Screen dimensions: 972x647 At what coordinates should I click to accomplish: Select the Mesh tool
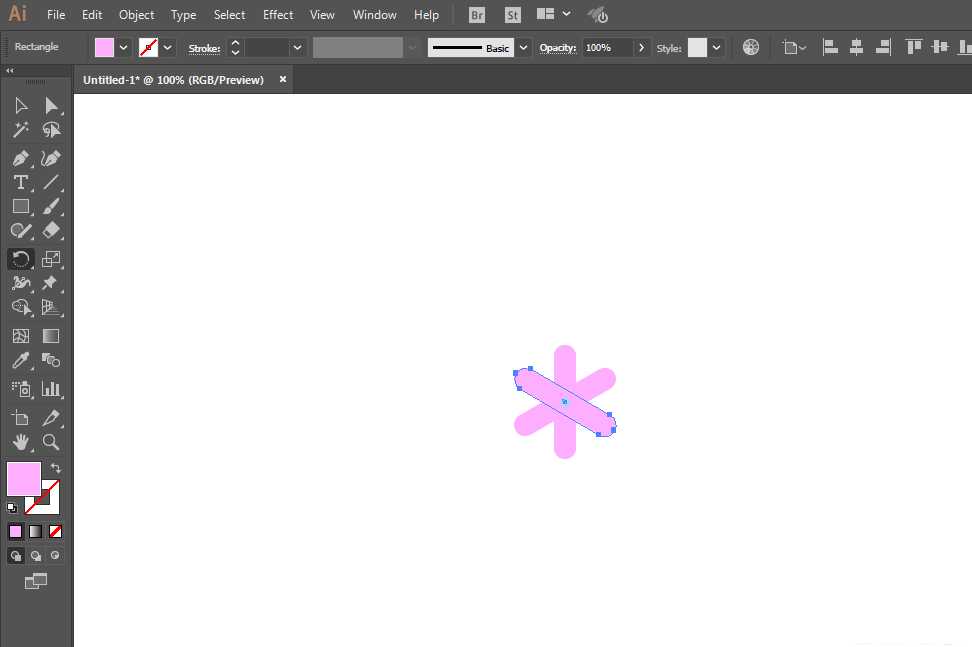point(20,336)
